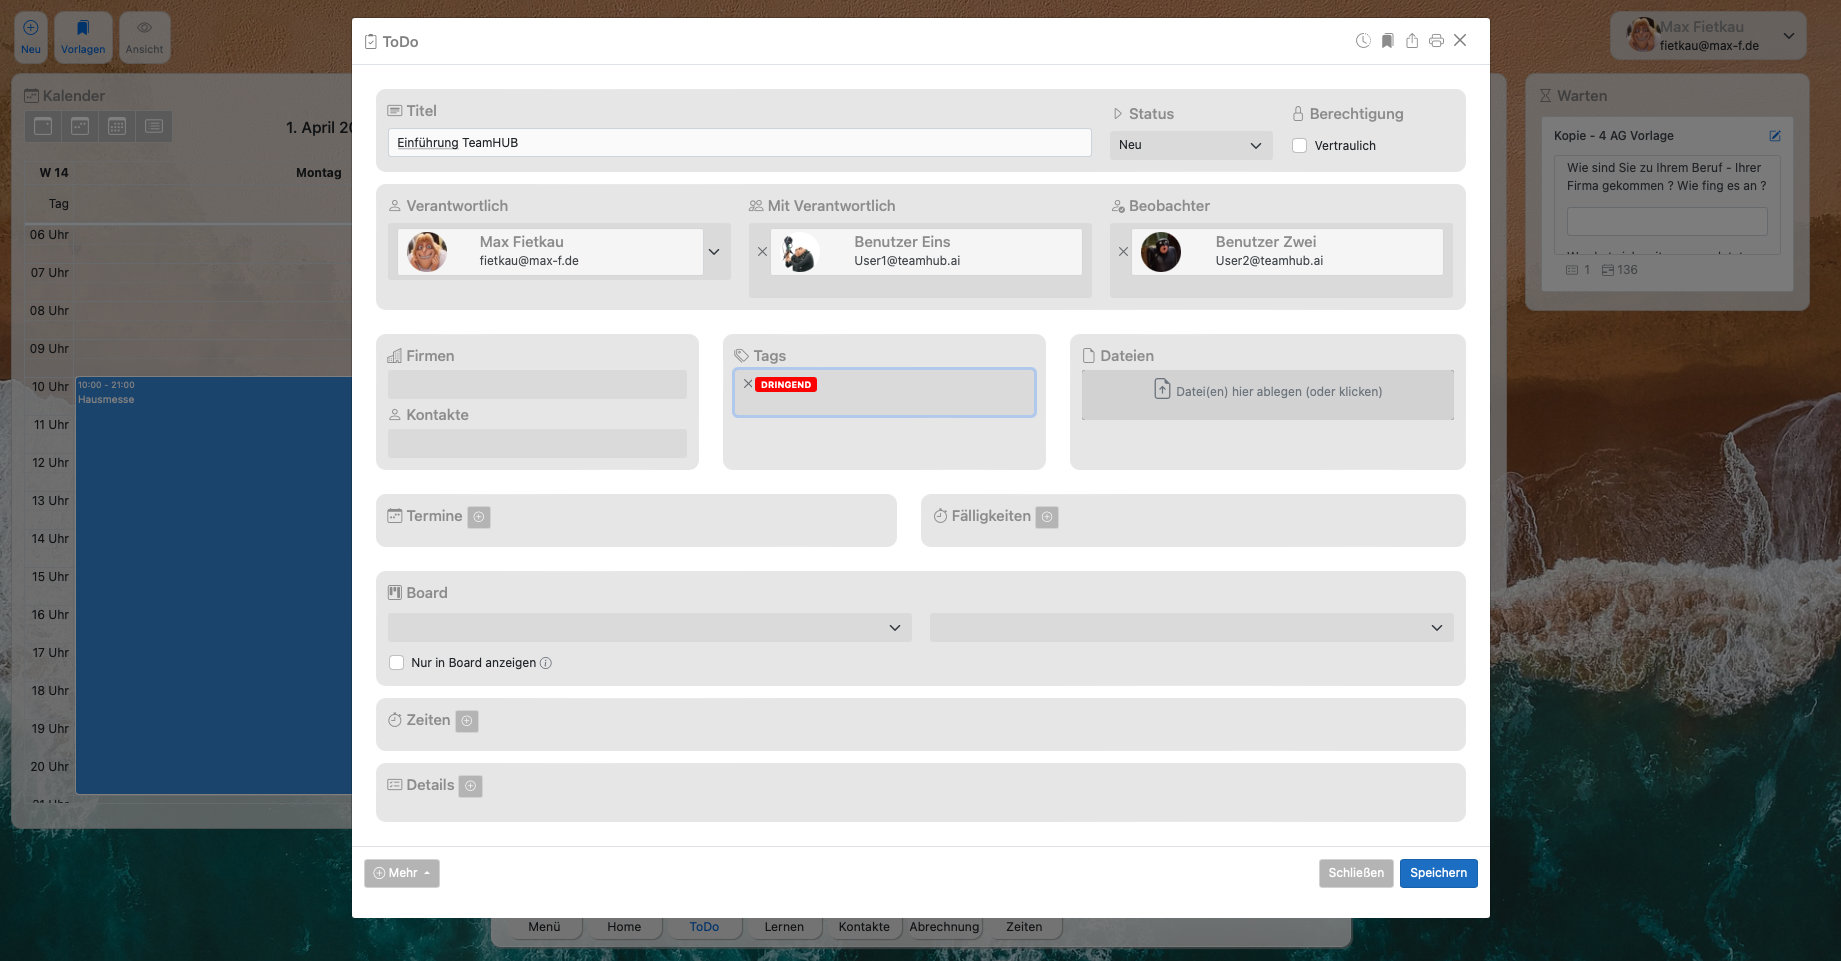Screen dimensions: 1841x961
Task: Switch to Lernen tab in bottom bar
Action: coord(784,927)
